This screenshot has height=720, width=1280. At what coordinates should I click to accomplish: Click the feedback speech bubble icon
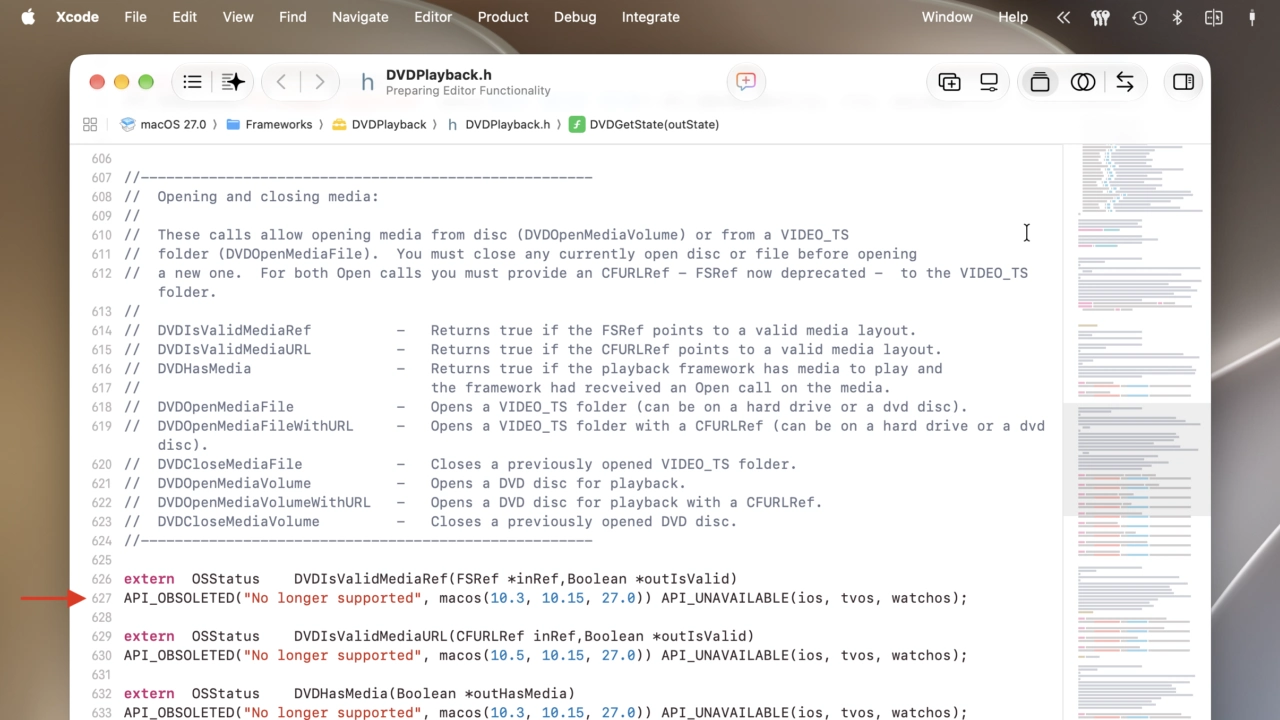(746, 82)
